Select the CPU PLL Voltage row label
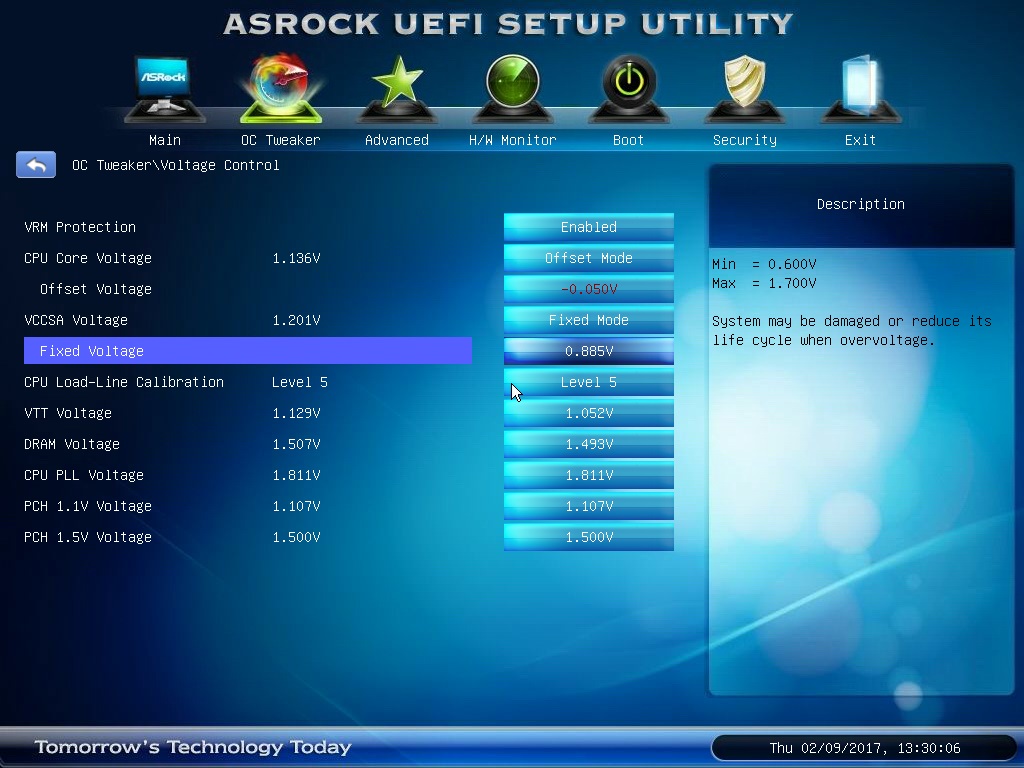This screenshot has height=768, width=1024. [84, 475]
